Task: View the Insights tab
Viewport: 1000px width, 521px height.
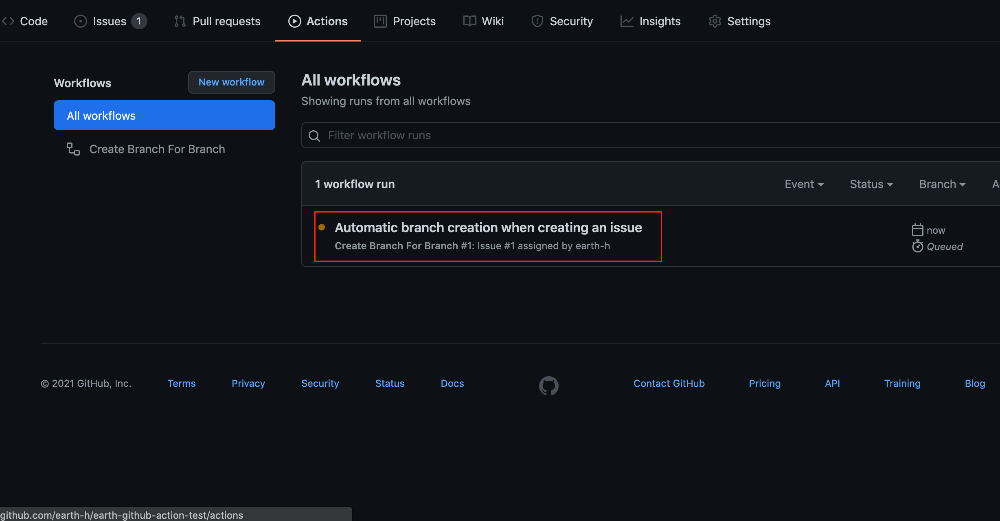Action: coord(651,21)
